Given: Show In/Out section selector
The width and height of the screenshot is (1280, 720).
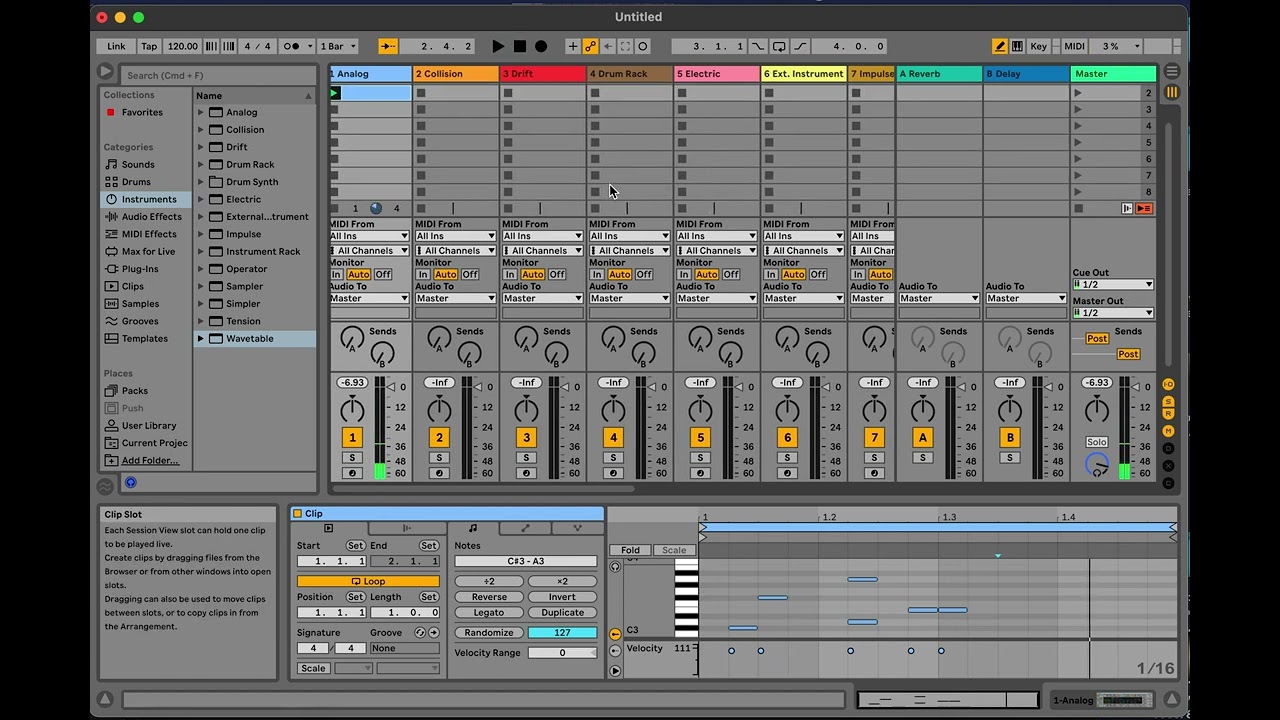Looking at the screenshot, I should pyautogui.click(x=1168, y=384).
